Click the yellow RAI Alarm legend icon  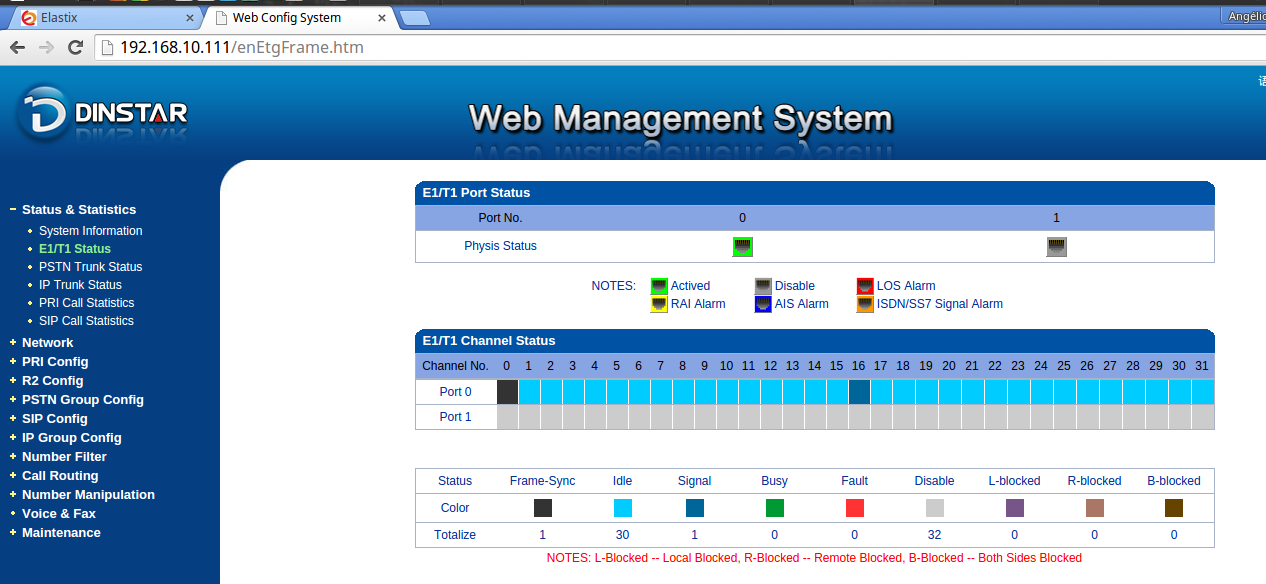[x=659, y=304]
